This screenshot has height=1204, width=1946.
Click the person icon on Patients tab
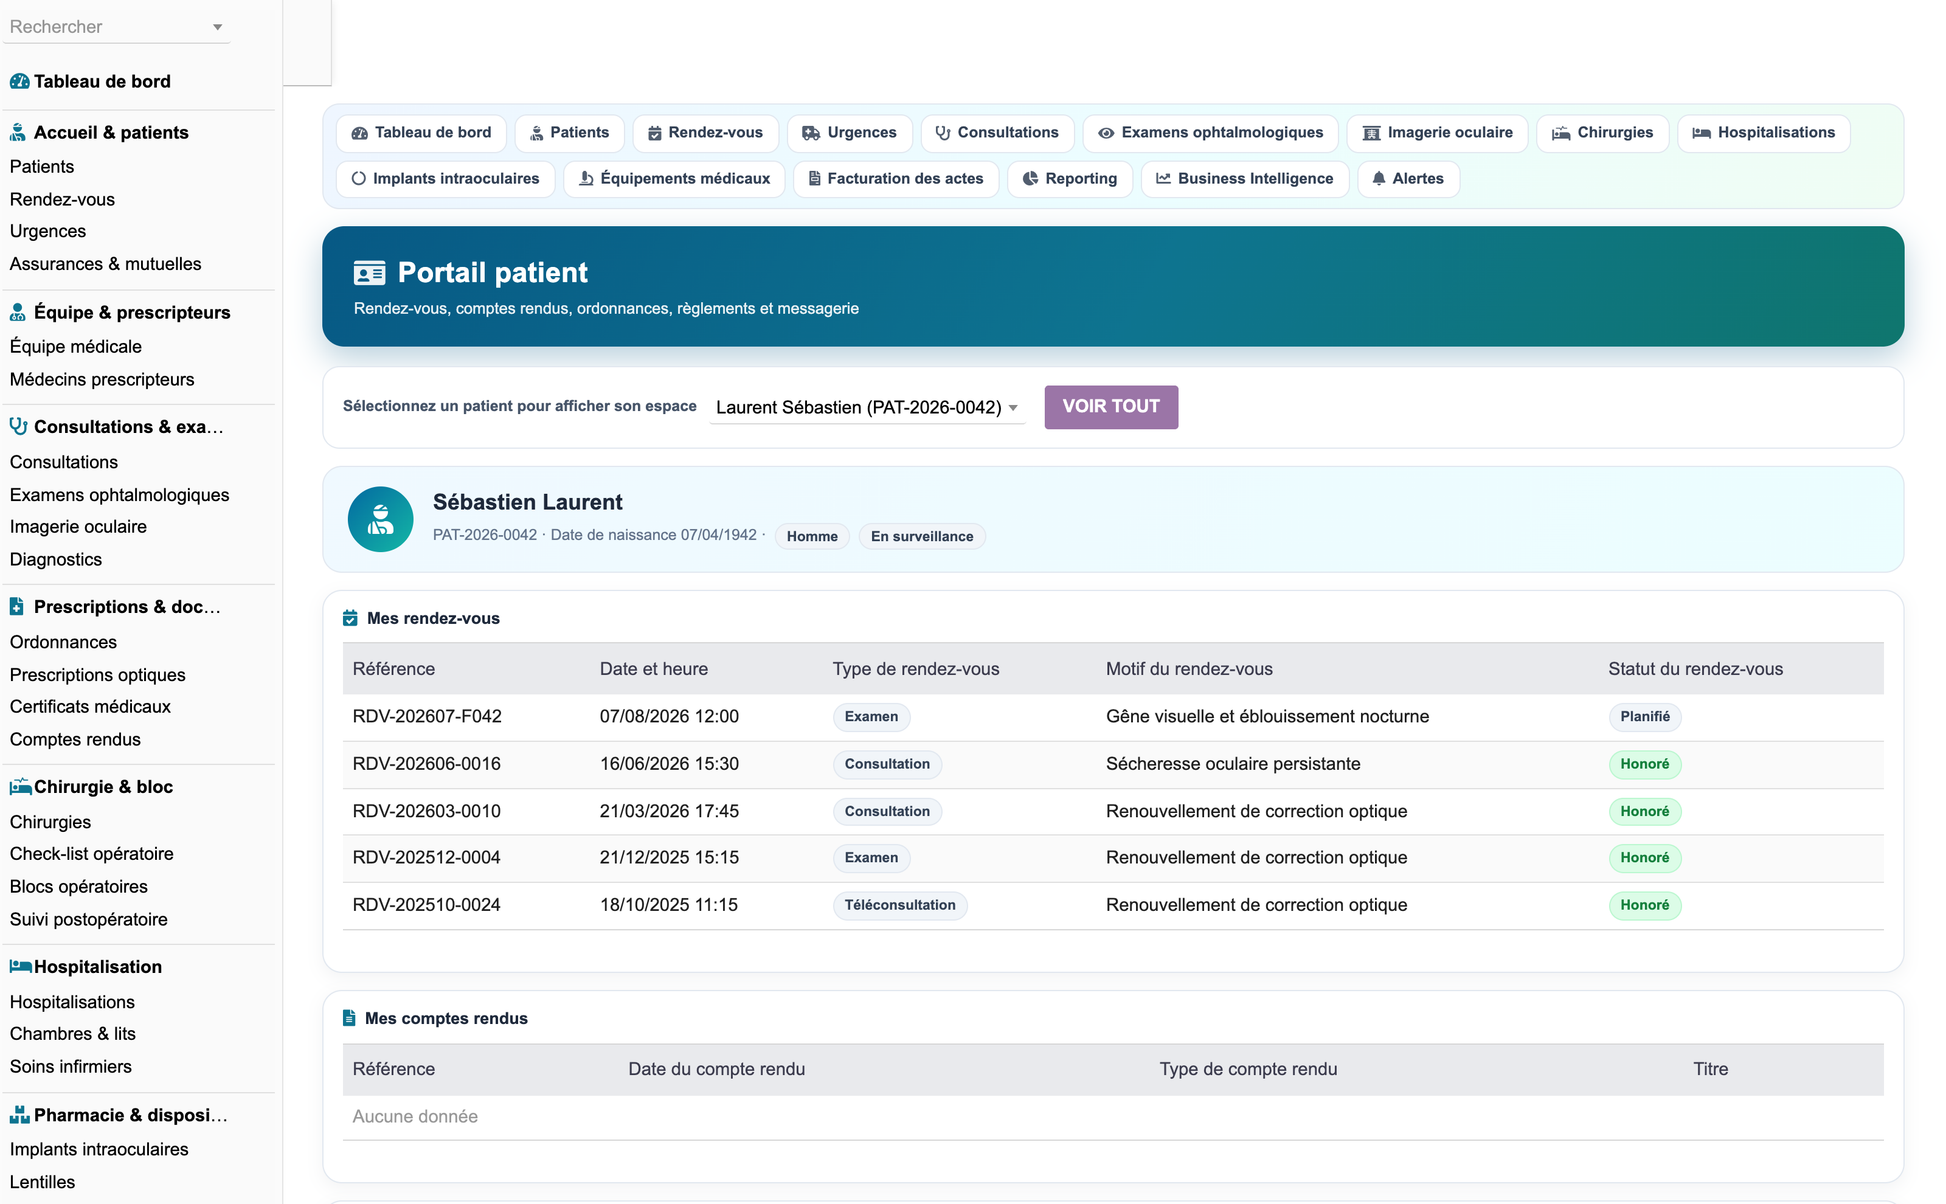(537, 133)
